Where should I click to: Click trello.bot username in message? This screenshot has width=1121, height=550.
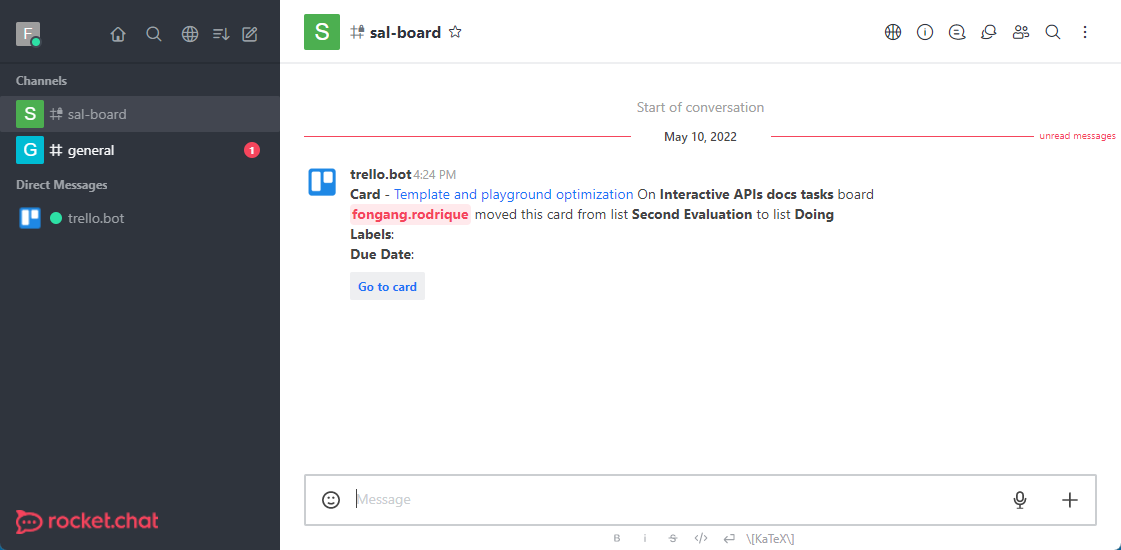point(381,175)
